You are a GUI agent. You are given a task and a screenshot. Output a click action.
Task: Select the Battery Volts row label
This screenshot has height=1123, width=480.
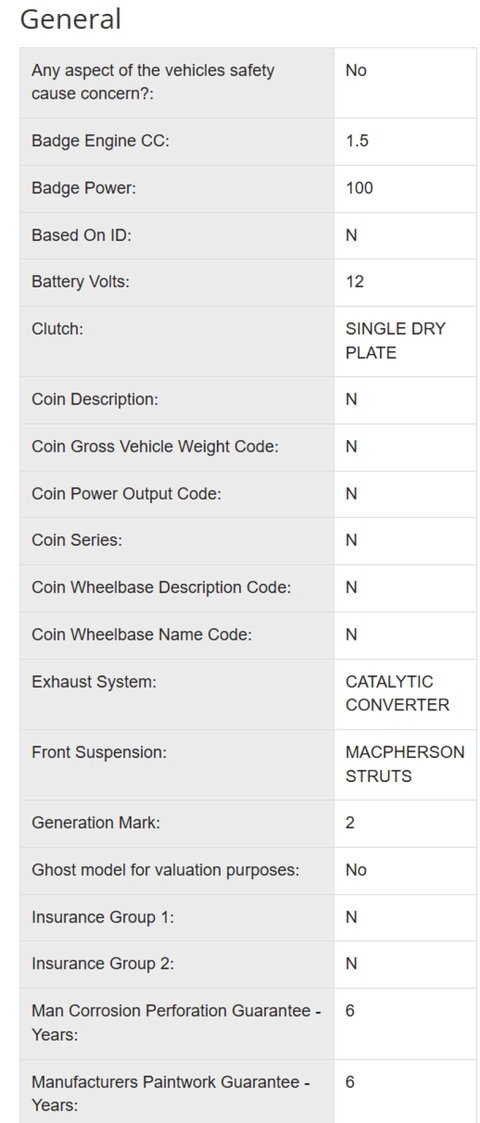point(80,282)
